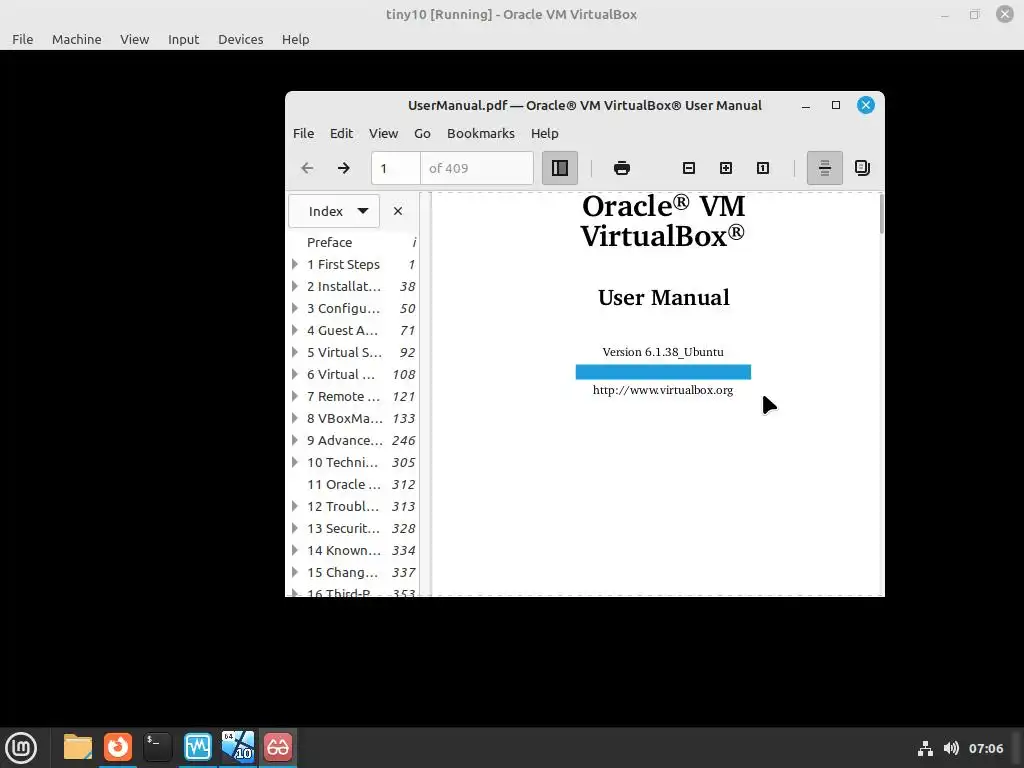
Task: Go to next page with forward arrow
Action: 344,168
